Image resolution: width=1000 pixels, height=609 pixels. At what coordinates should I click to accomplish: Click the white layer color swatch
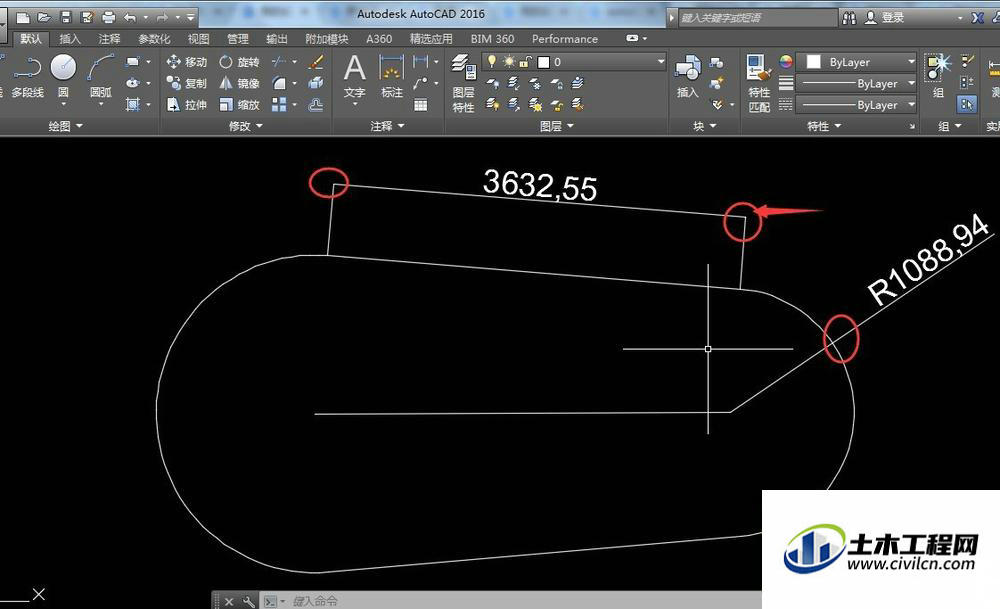[544, 62]
